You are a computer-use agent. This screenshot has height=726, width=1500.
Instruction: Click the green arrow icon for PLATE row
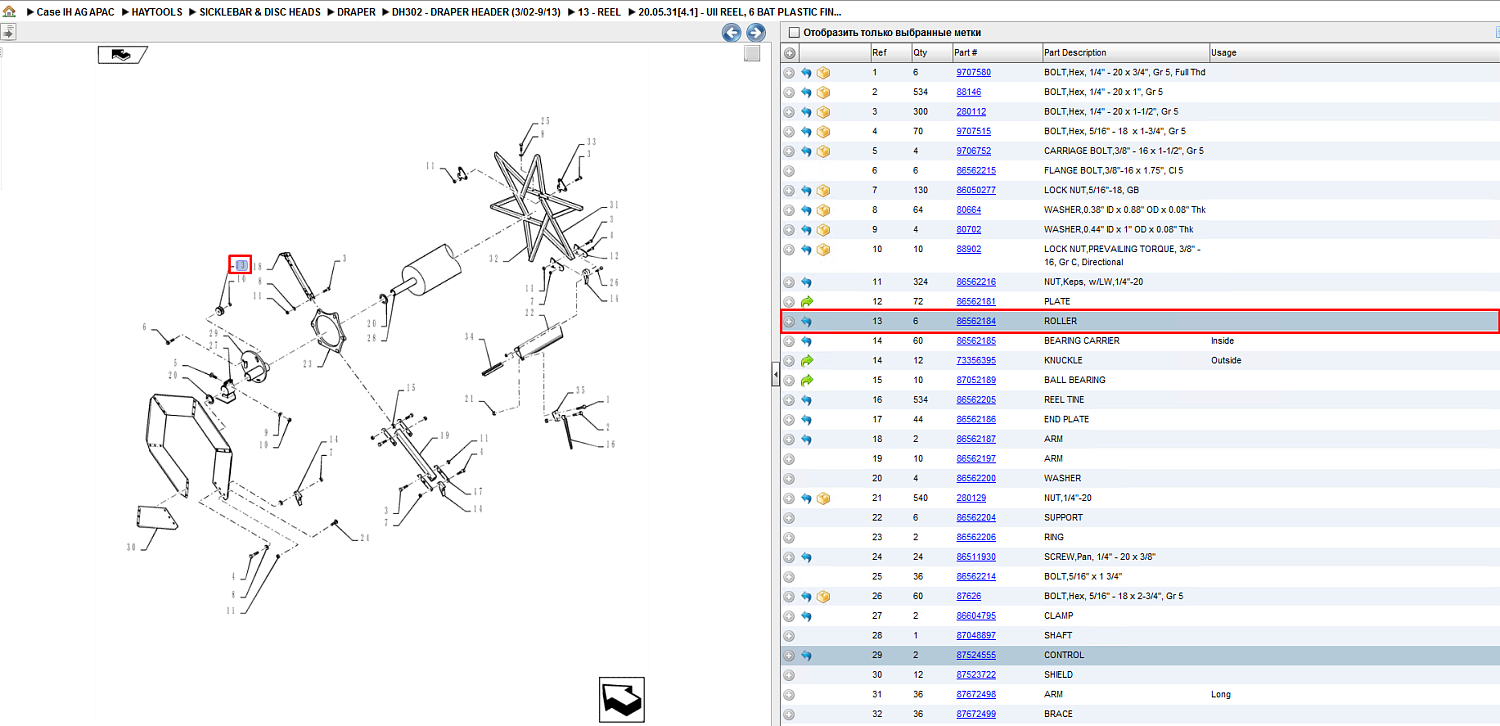[806, 301]
